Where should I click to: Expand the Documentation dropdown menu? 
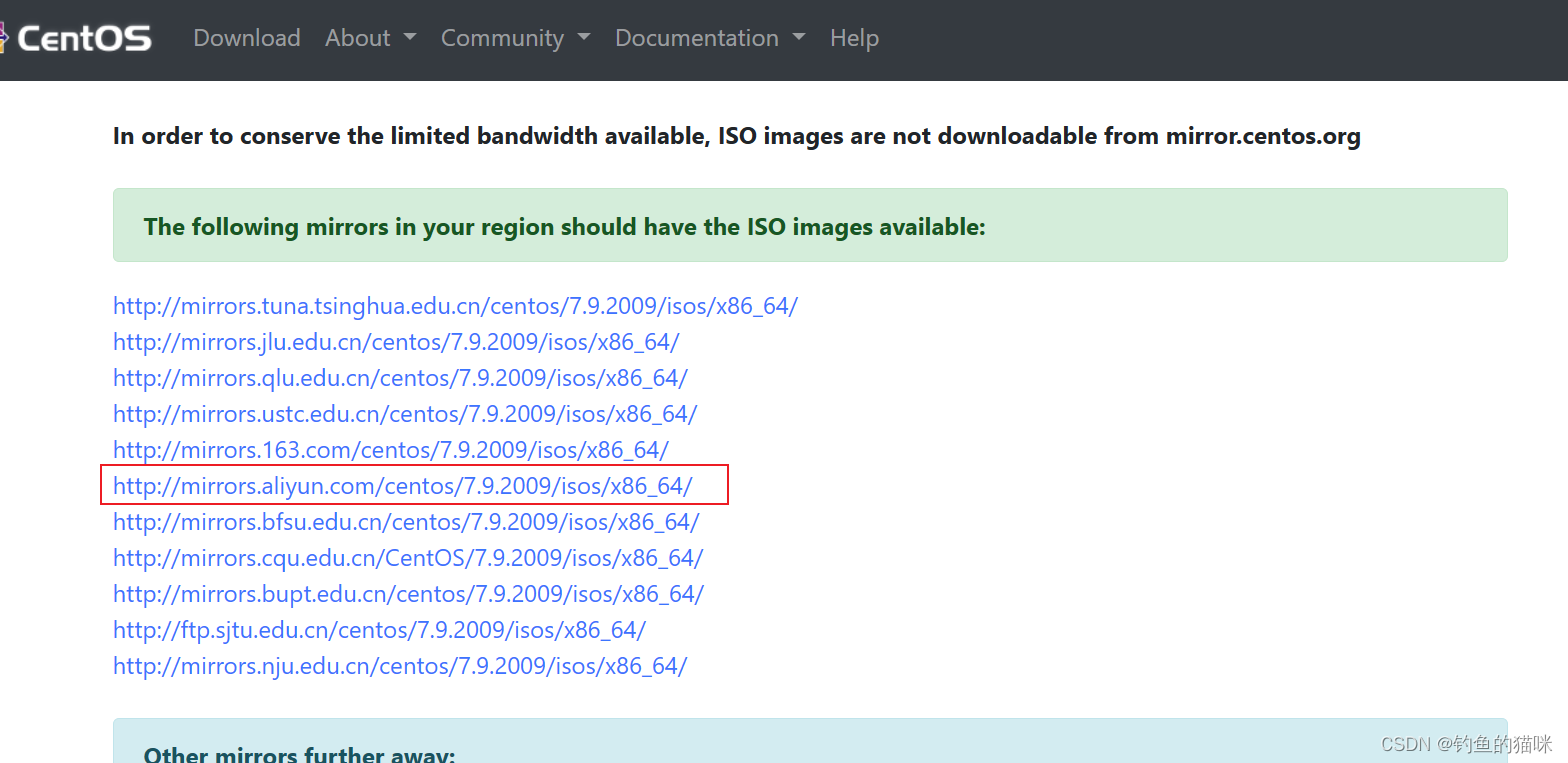710,38
